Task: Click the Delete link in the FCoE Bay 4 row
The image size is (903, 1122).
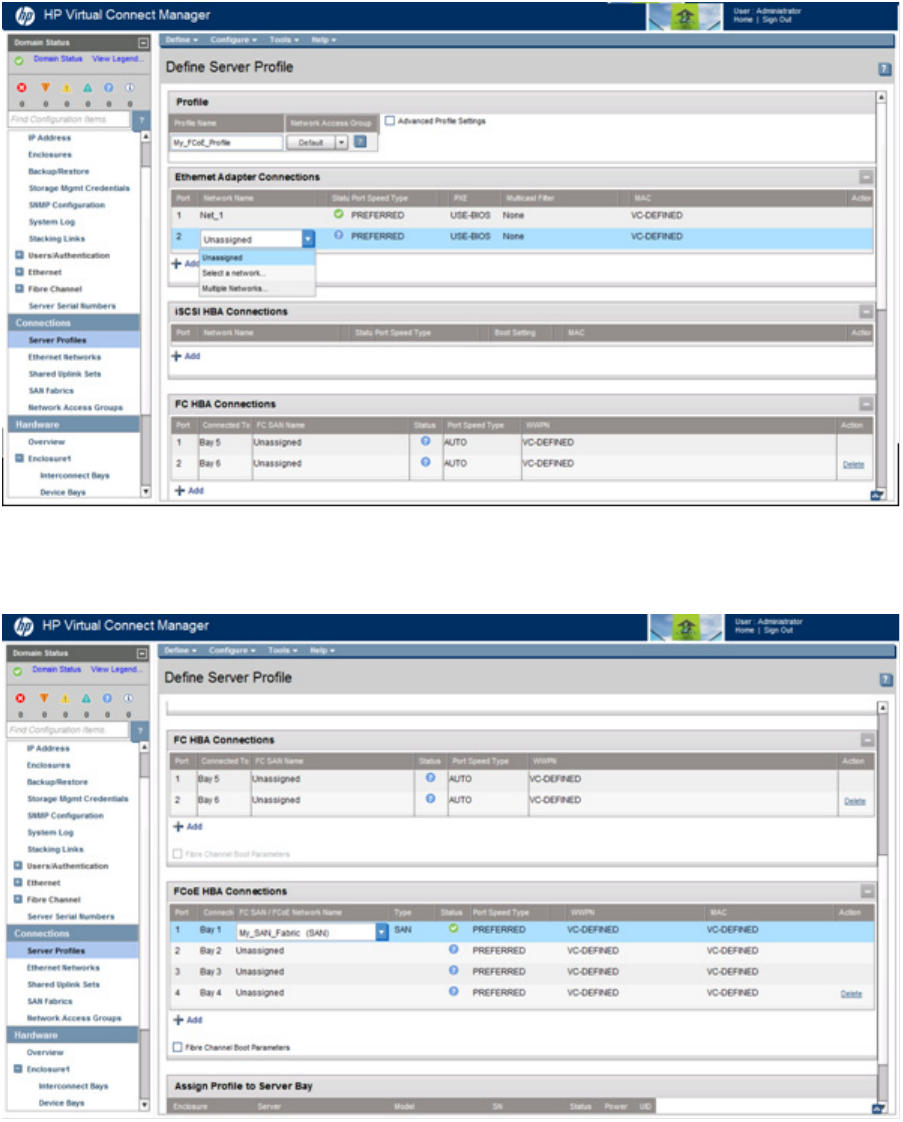Action: (x=851, y=993)
